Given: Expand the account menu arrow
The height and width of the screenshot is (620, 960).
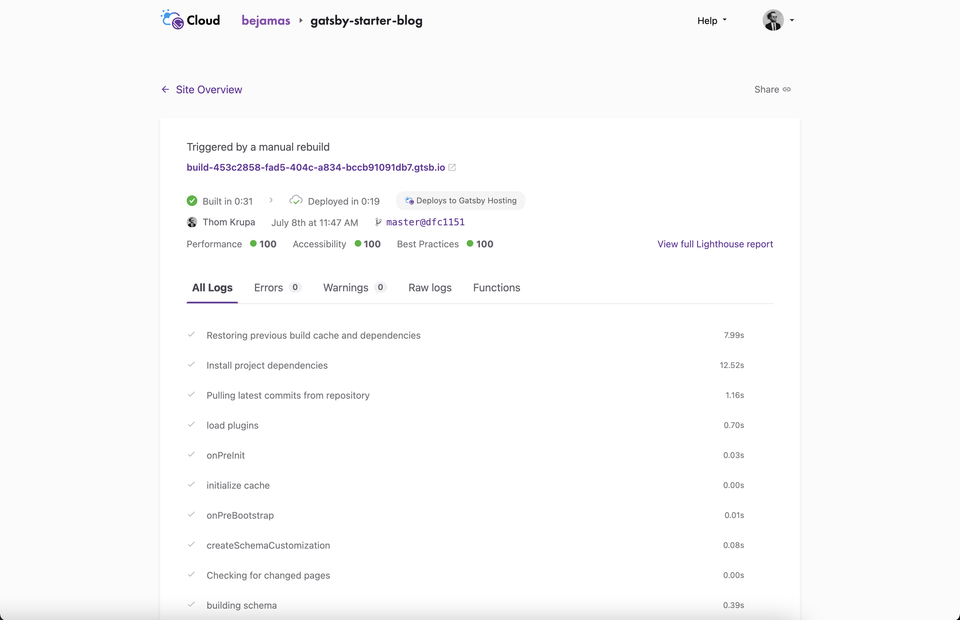Looking at the screenshot, I should tap(792, 20).
